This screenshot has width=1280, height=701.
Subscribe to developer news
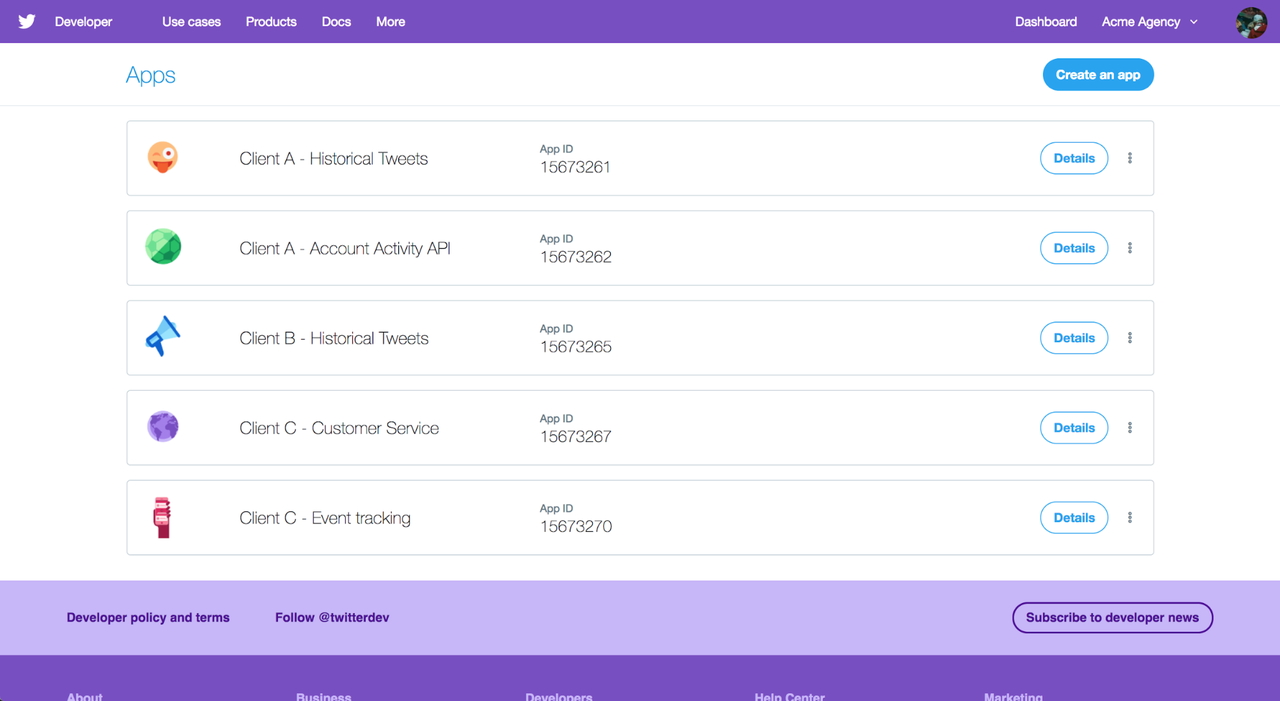point(1112,617)
